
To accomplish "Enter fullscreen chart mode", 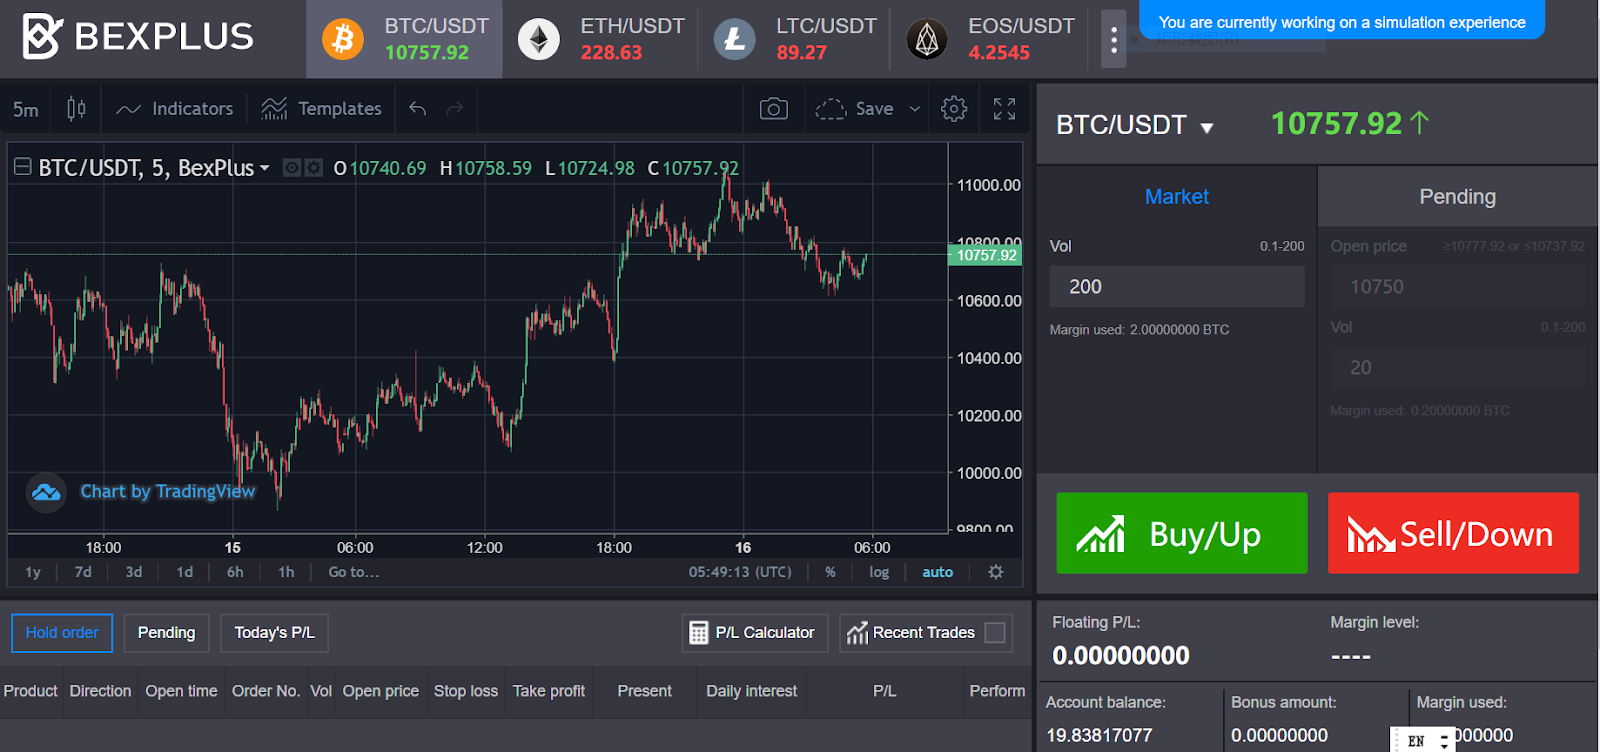I will 1005,108.
